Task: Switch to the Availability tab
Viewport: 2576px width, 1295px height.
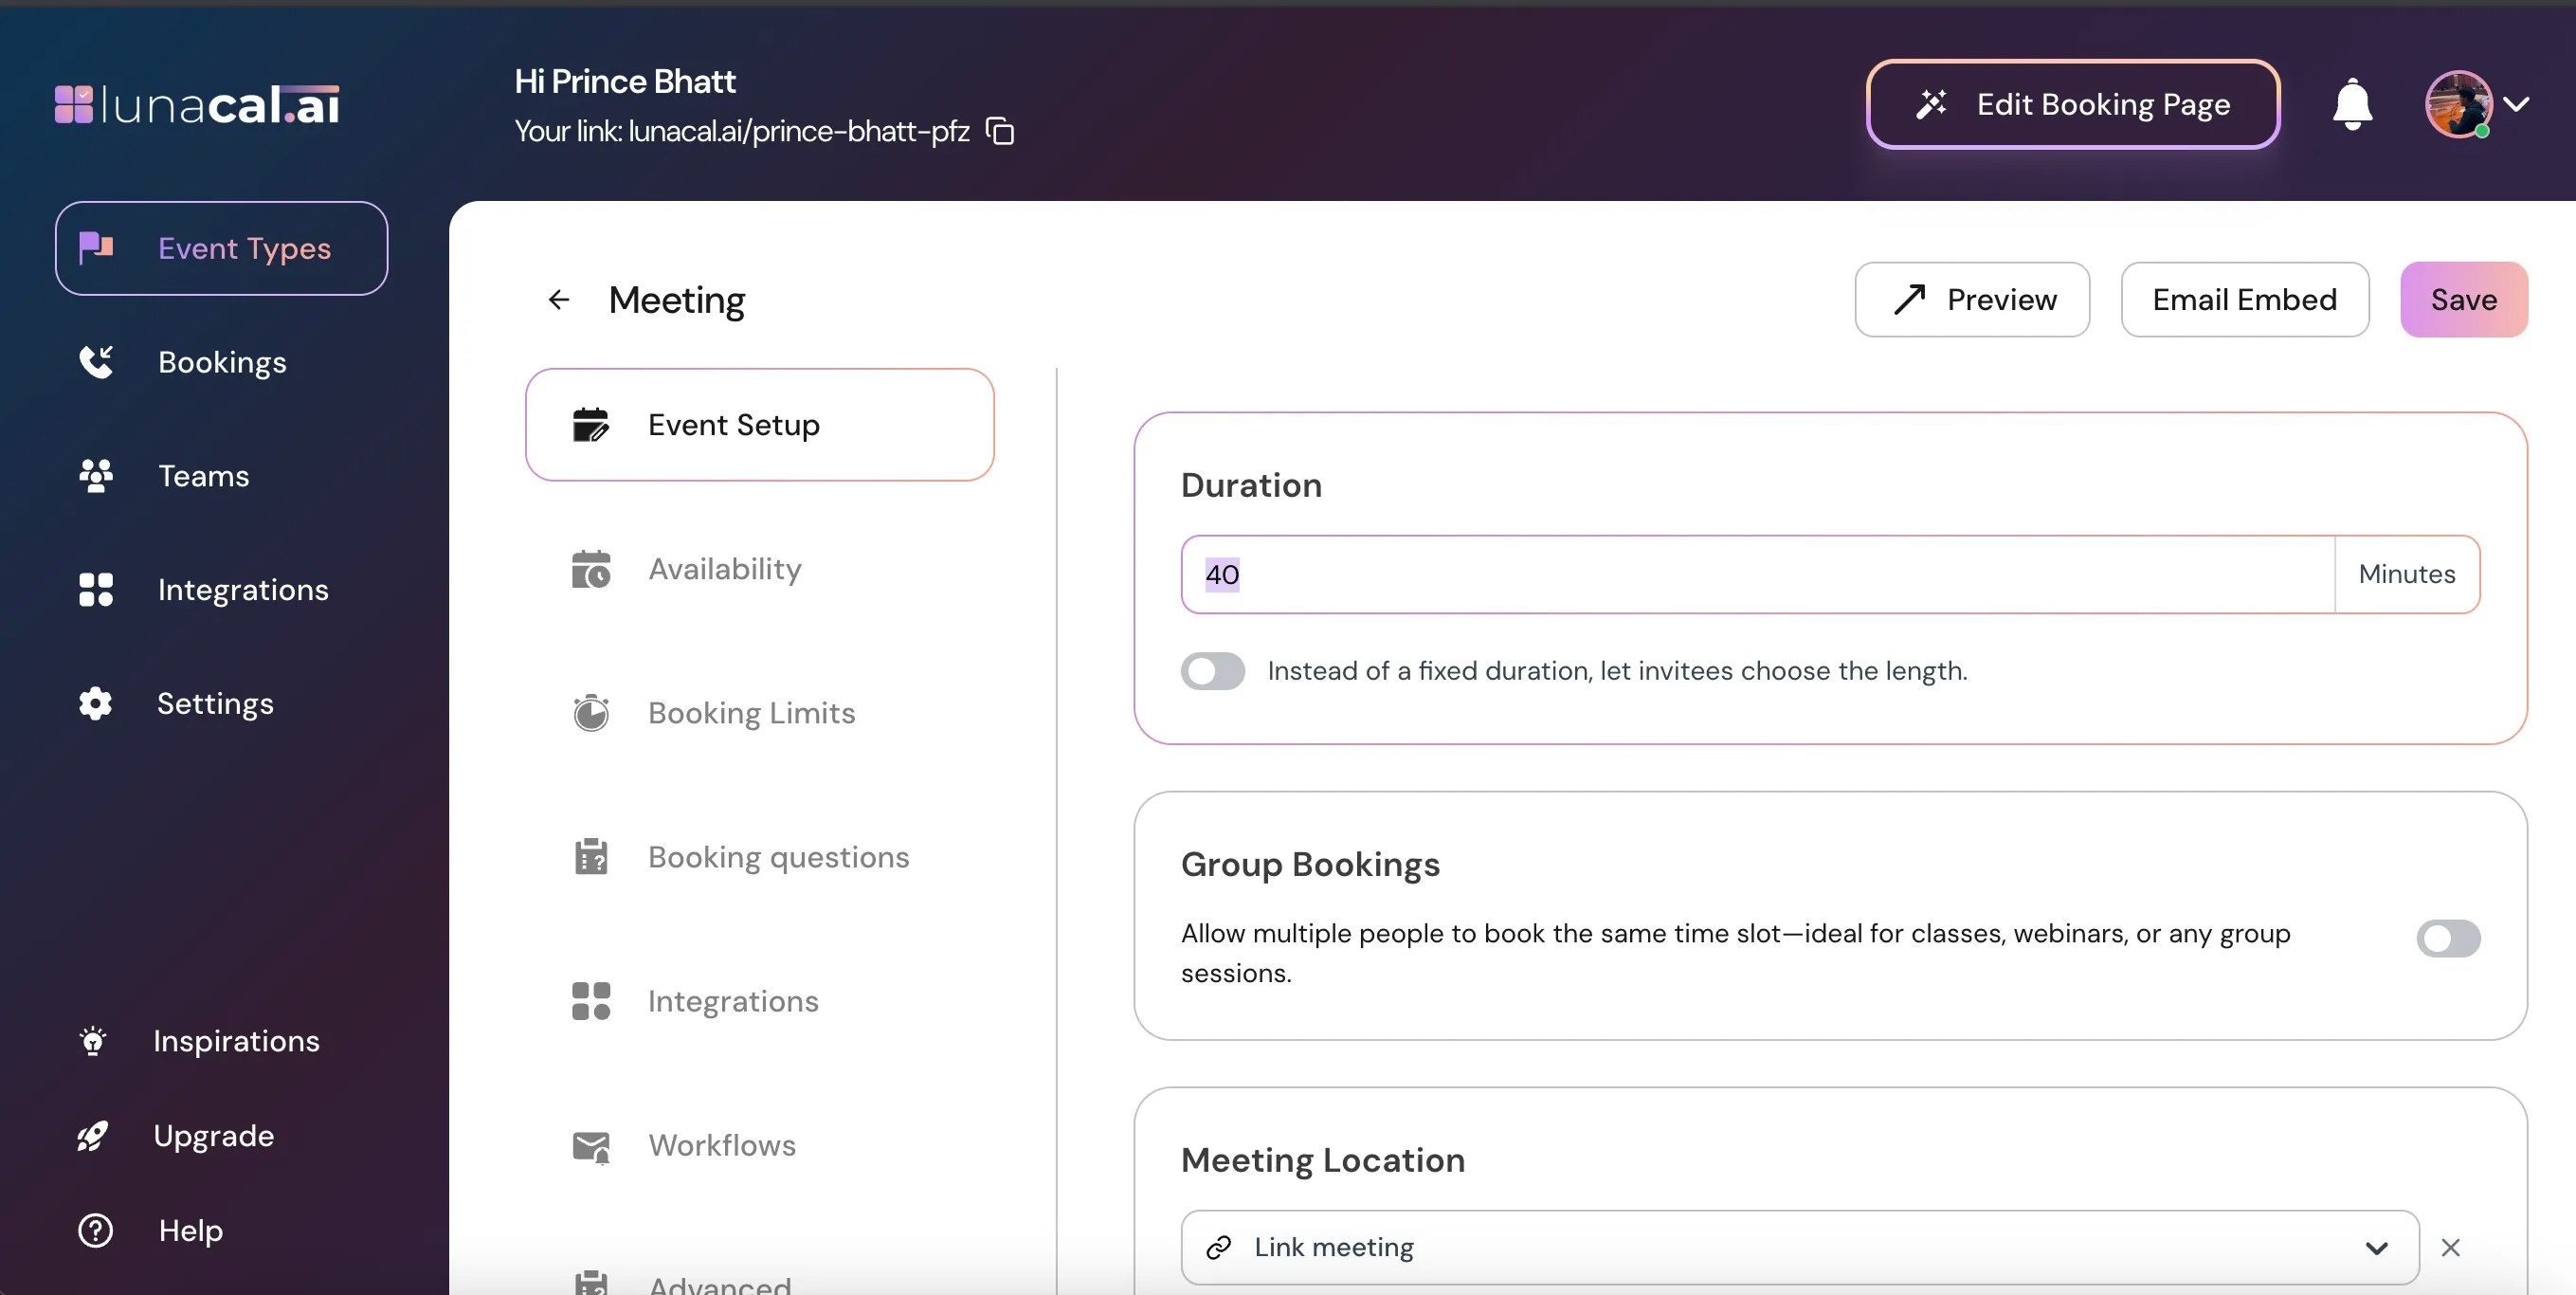Action: (x=724, y=569)
